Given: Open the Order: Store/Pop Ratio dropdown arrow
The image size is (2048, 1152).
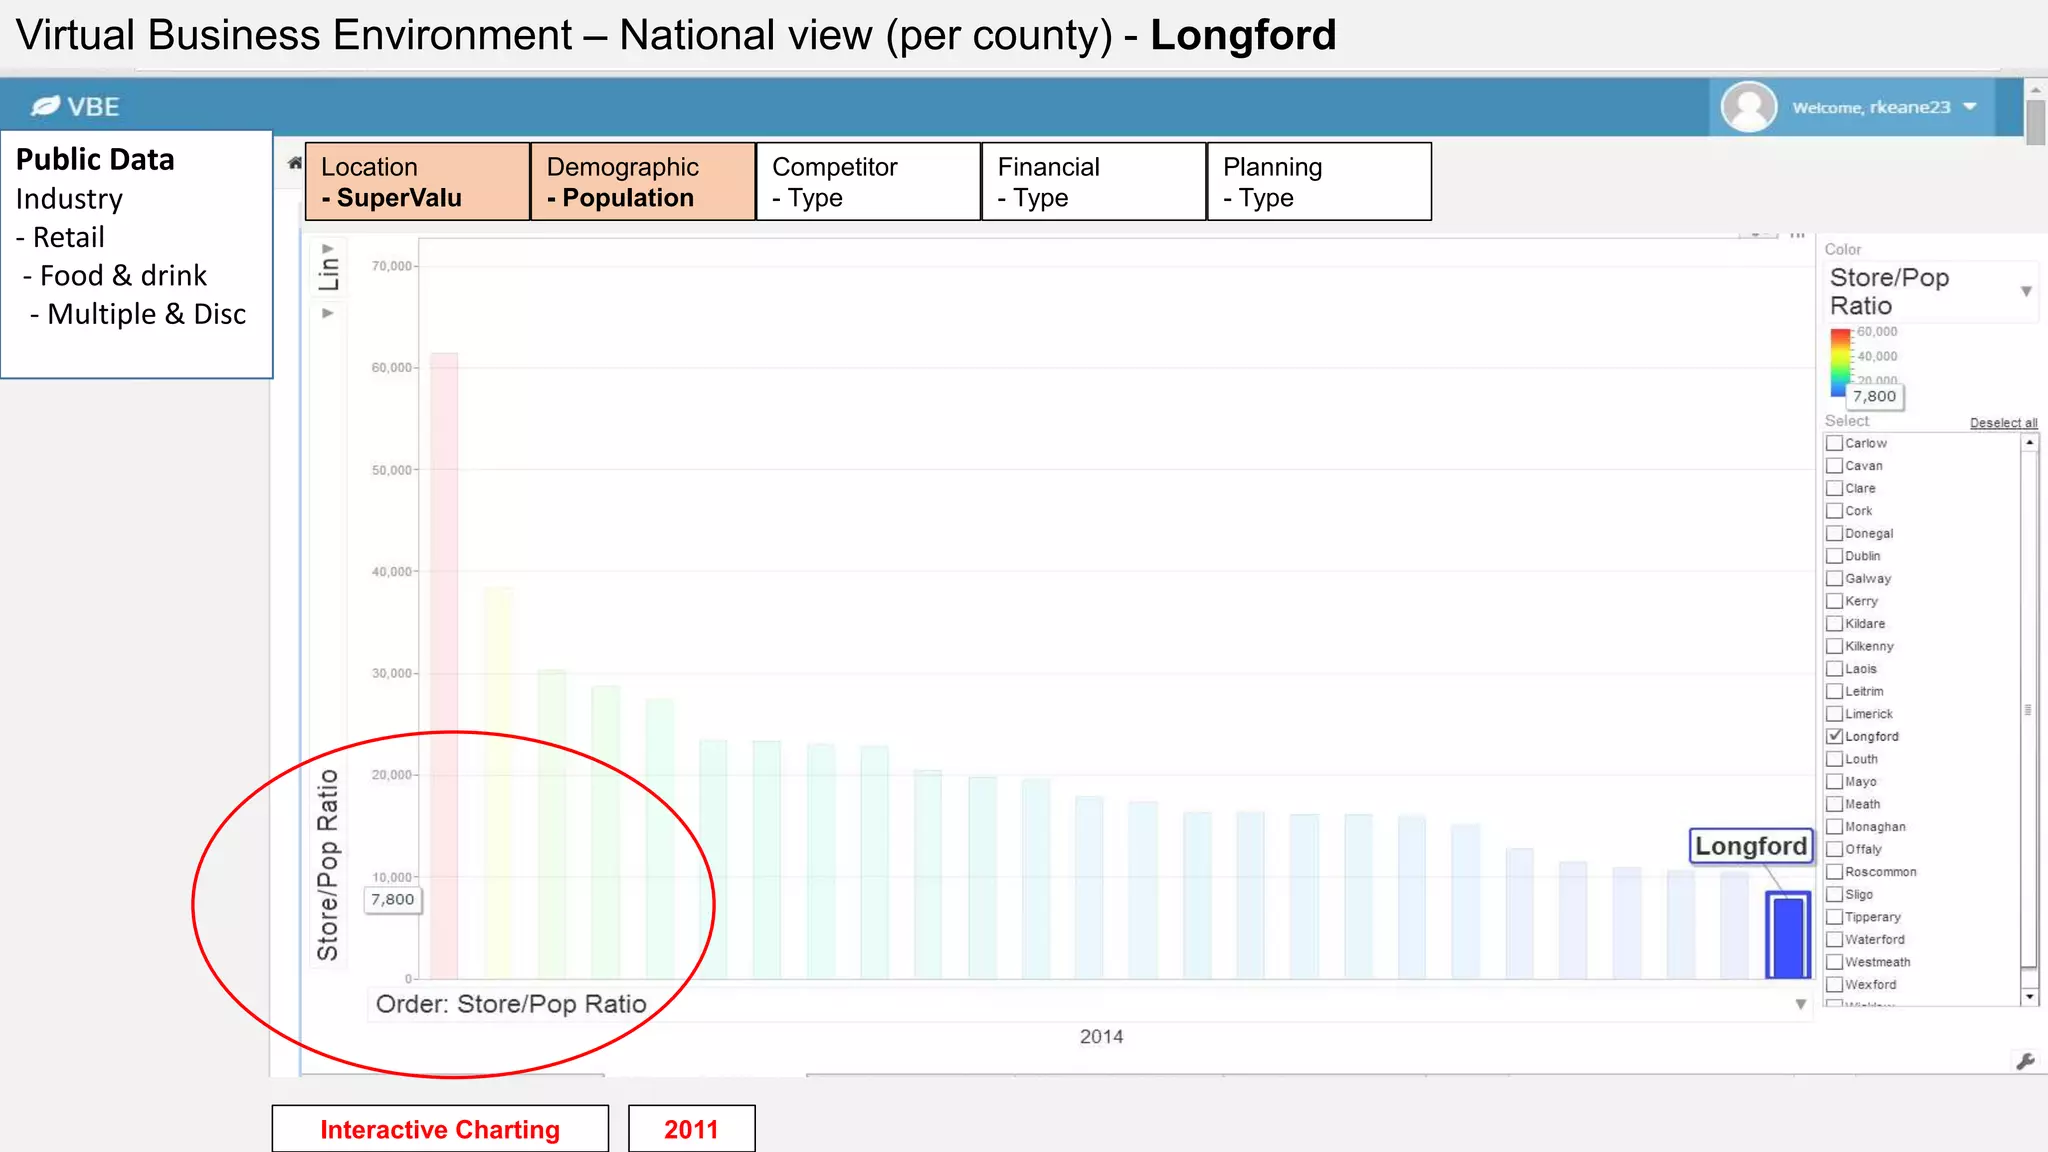Looking at the screenshot, I should [1800, 1004].
